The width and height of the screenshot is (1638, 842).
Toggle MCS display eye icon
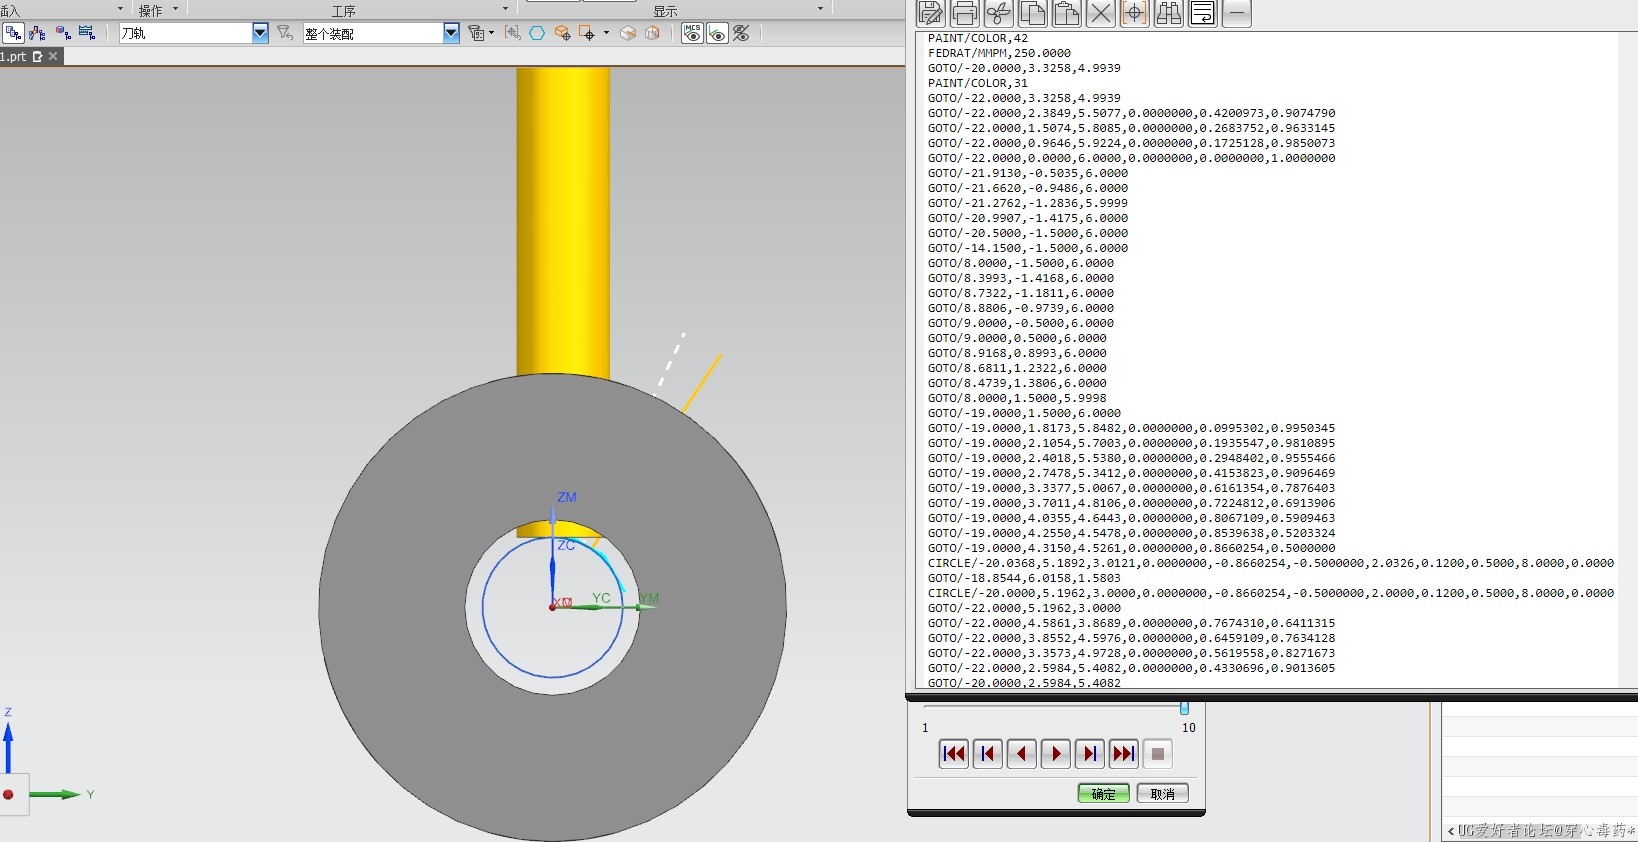pos(692,33)
